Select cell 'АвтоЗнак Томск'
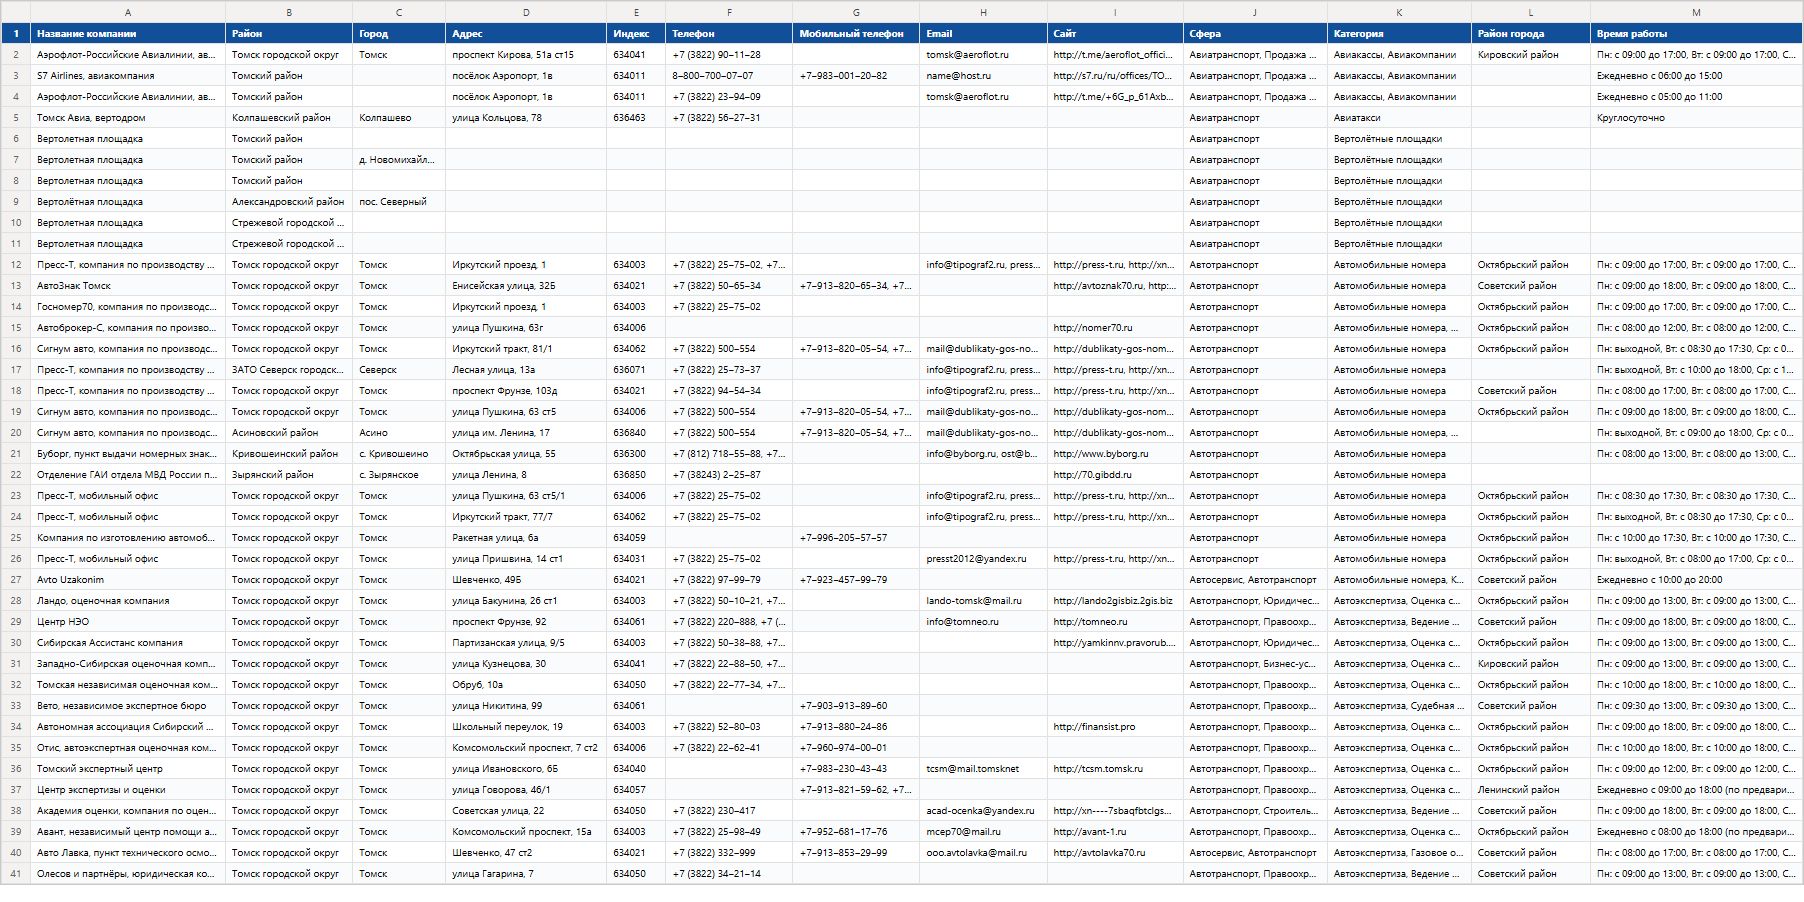This screenshot has width=1804, height=902. click(x=128, y=286)
